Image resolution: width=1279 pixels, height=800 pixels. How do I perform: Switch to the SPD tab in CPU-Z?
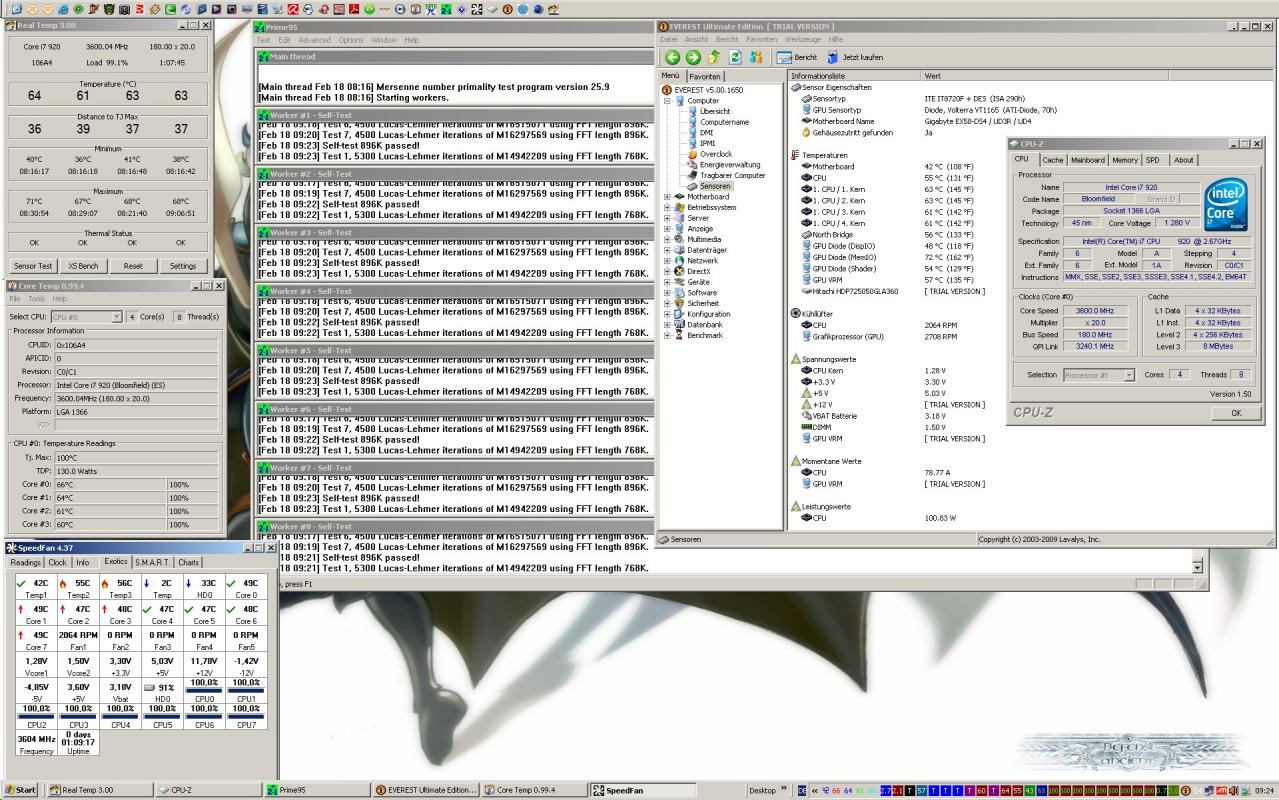tap(1153, 160)
